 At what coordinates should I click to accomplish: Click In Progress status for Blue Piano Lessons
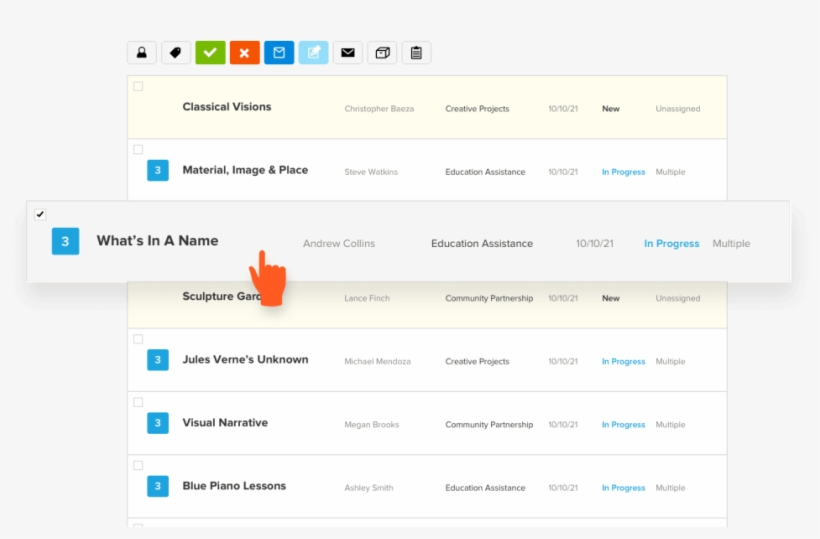click(x=623, y=488)
